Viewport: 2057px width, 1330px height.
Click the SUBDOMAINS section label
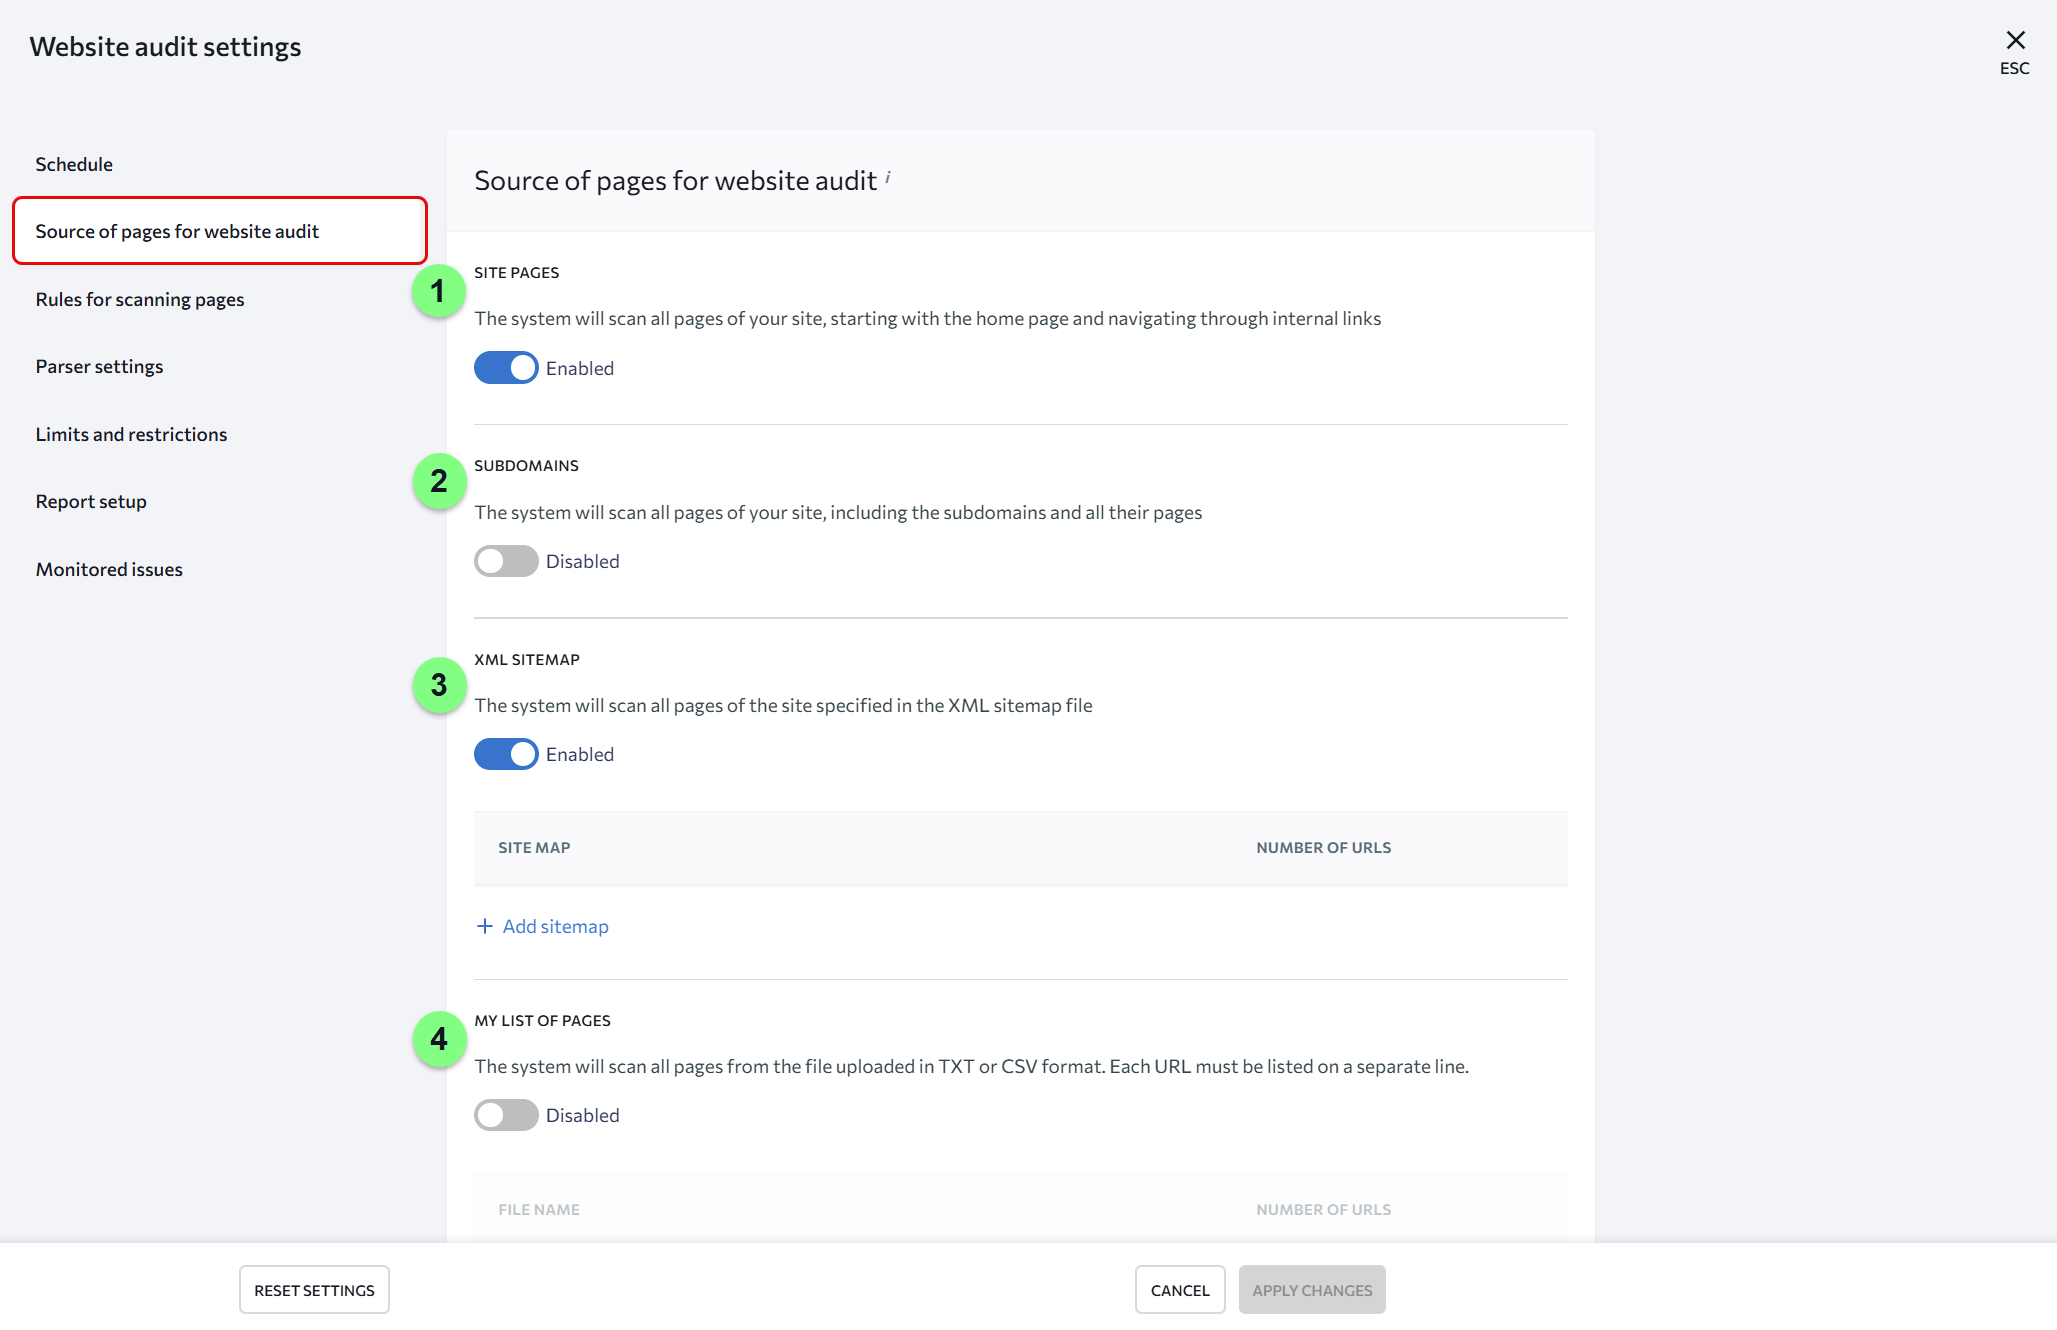coord(526,466)
